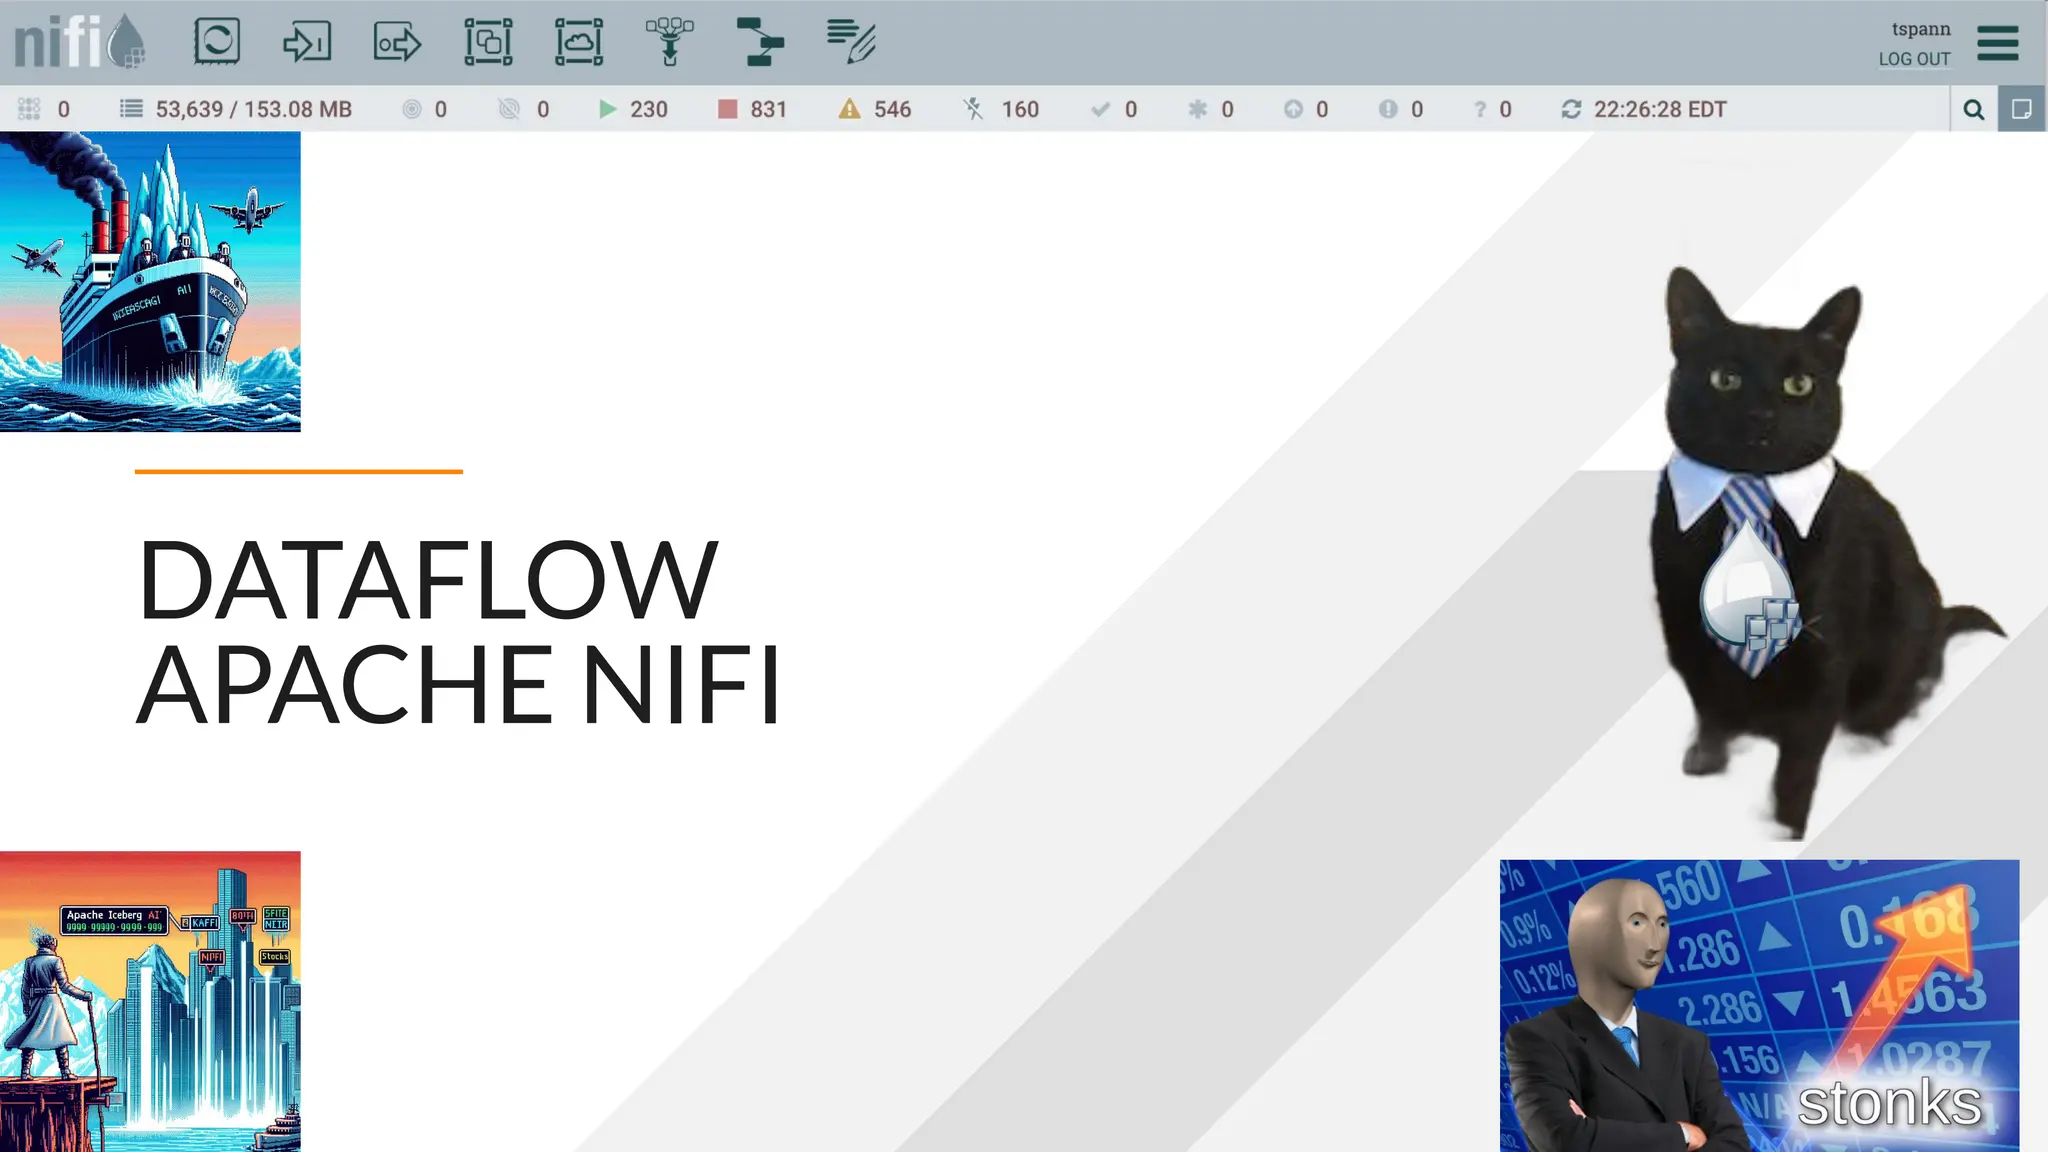This screenshot has height=1152, width=2048.
Task: Click the invalid count 546
Action: pos(893,109)
